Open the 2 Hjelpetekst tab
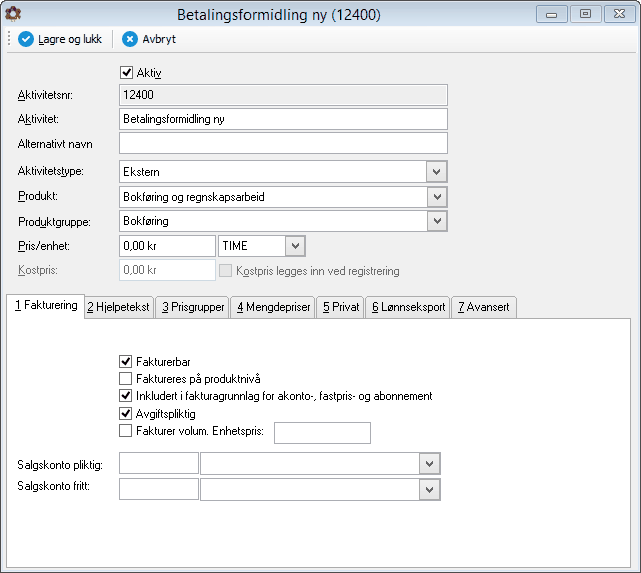The width and height of the screenshot is (641, 573). click(x=119, y=307)
